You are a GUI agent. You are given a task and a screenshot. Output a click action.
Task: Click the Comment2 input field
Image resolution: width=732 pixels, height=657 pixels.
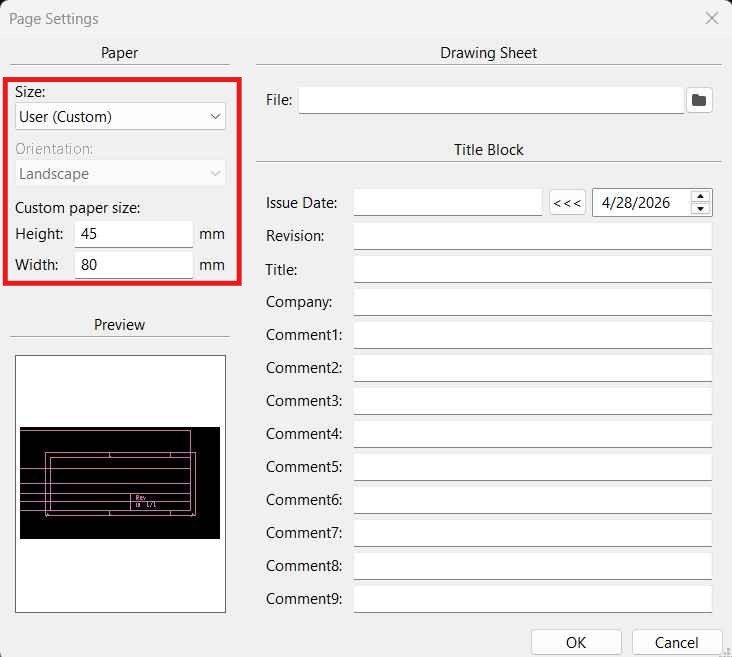(x=533, y=368)
